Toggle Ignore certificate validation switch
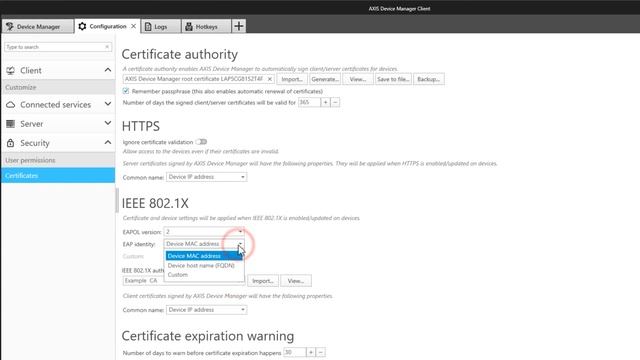This screenshot has width=640, height=360. [x=201, y=142]
